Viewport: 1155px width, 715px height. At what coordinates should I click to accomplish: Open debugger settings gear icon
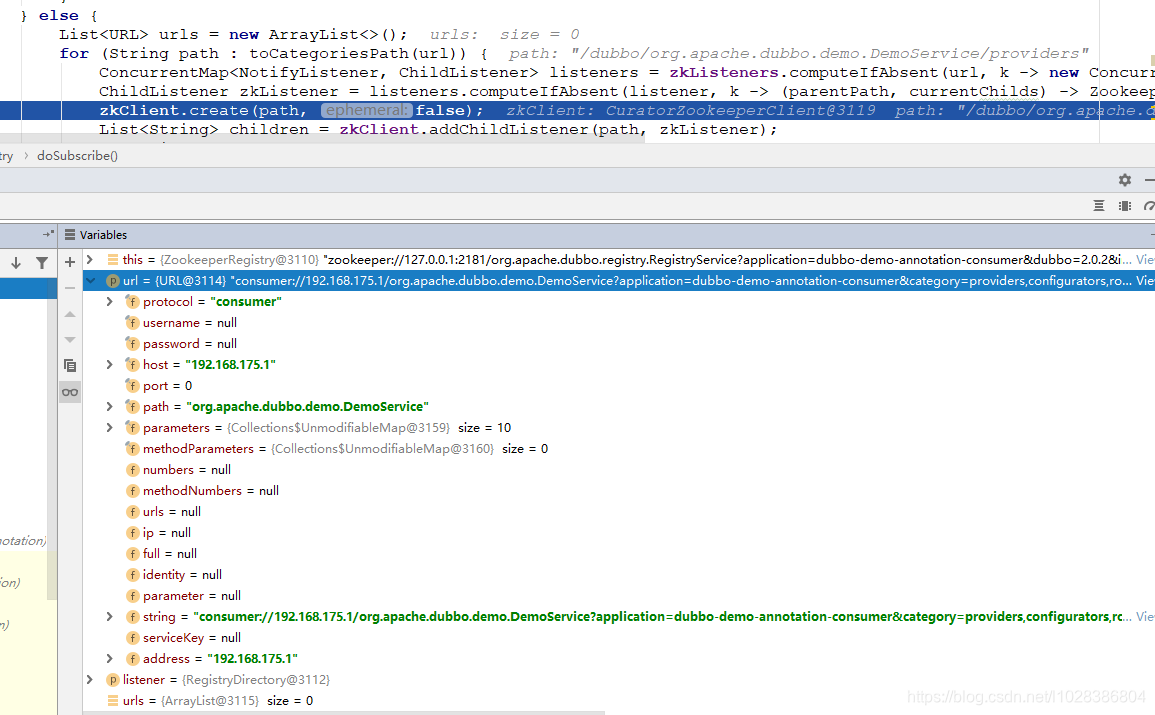(x=1124, y=180)
